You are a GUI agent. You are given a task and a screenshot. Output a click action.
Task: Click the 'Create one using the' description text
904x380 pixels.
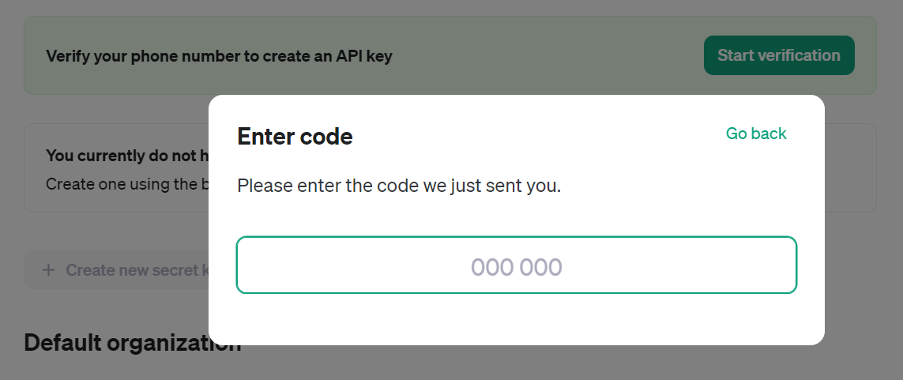coord(127,185)
